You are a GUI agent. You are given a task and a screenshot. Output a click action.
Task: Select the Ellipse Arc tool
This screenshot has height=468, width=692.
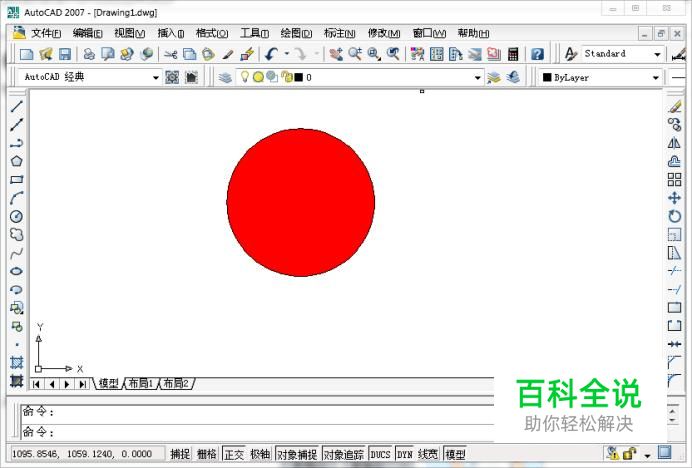pyautogui.click(x=16, y=290)
